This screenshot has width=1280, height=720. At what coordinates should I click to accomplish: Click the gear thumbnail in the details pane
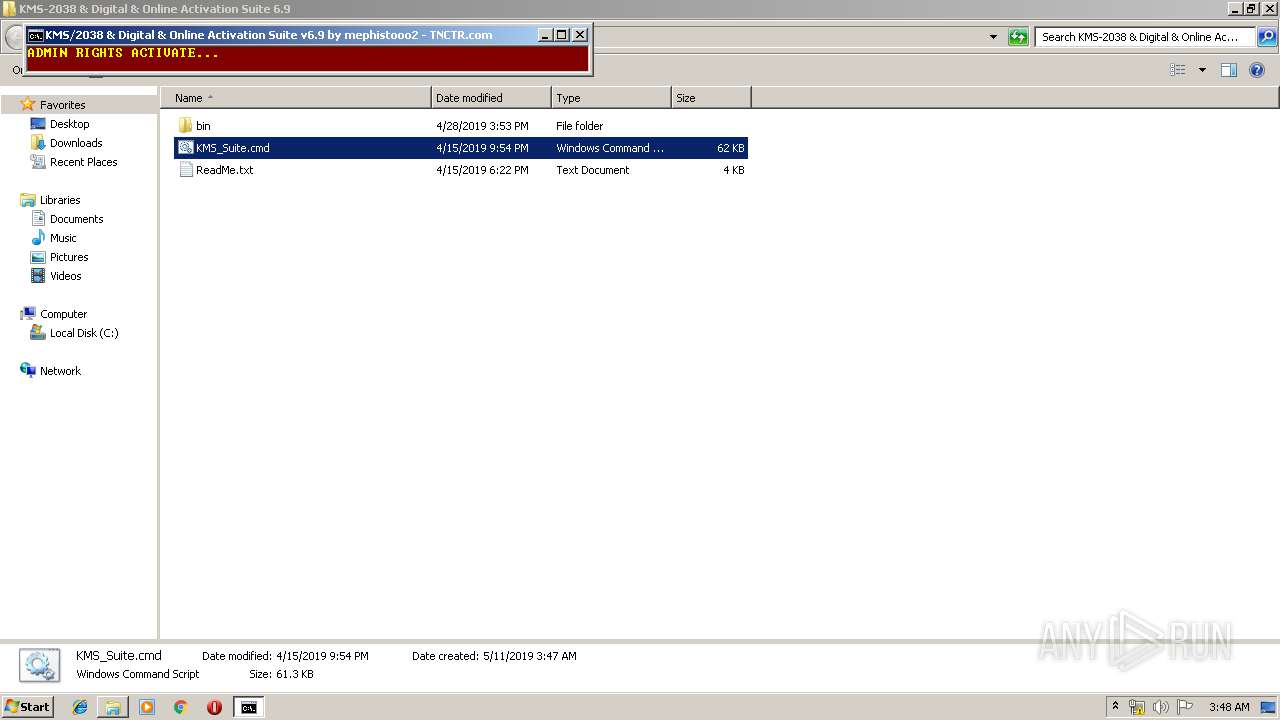[x=39, y=665]
